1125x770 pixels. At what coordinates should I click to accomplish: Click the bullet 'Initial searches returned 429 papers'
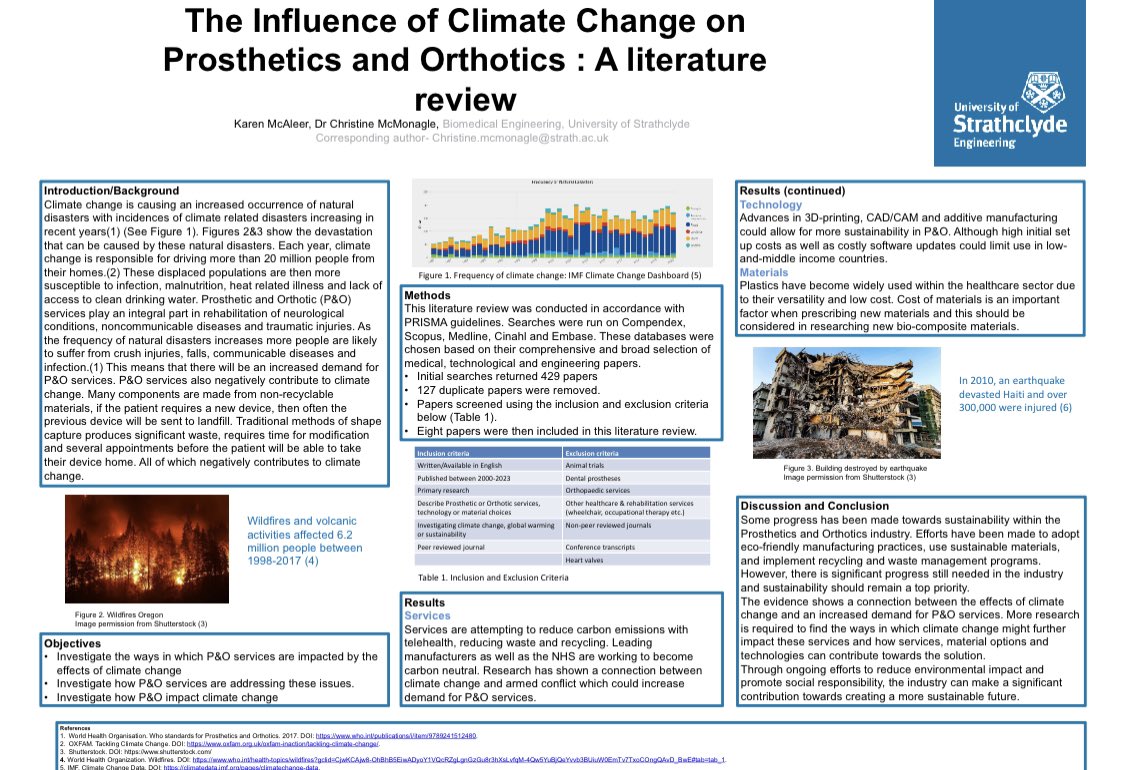click(507, 376)
